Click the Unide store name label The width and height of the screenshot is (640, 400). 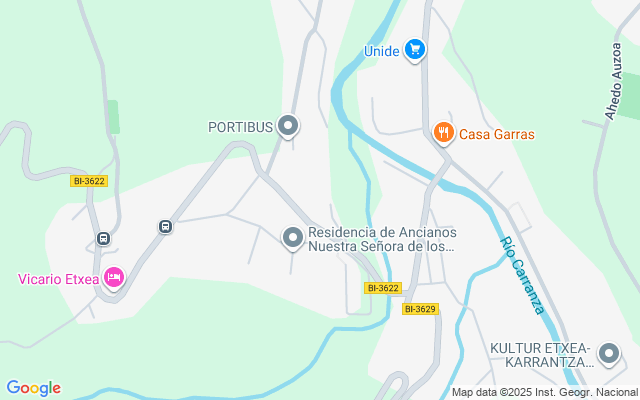click(382, 51)
